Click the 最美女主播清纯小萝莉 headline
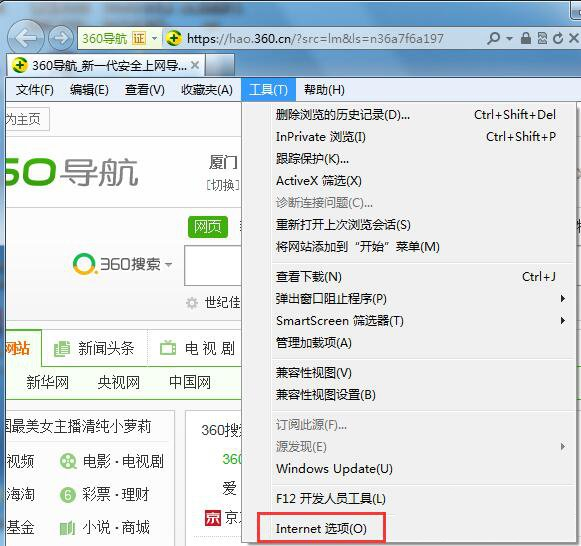This screenshot has width=581, height=546. pyautogui.click(x=79, y=426)
